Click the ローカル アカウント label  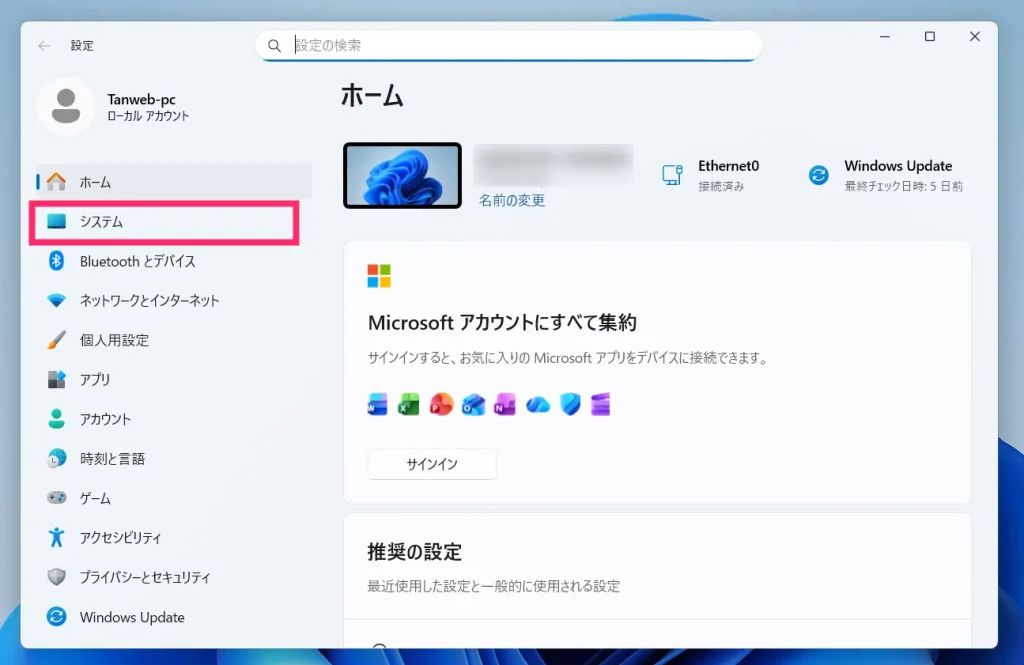(x=148, y=116)
